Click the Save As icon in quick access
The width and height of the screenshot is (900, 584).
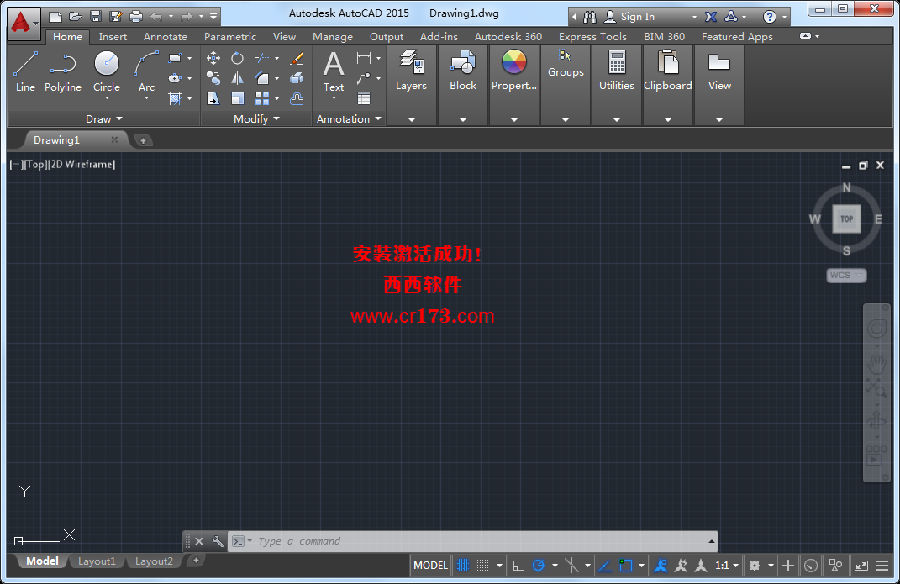pos(116,17)
